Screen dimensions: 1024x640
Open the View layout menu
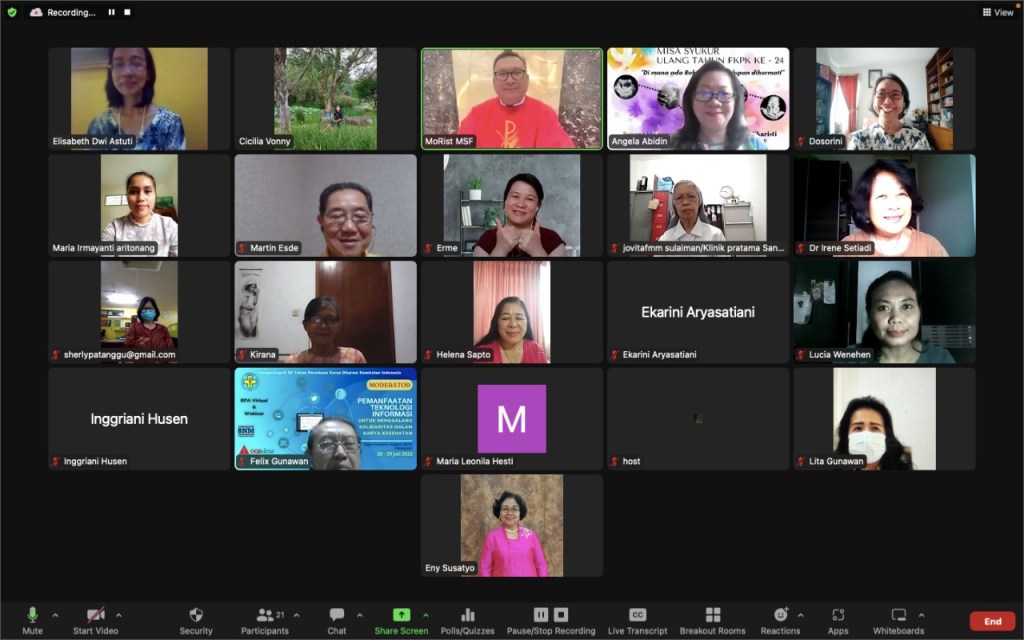[997, 12]
